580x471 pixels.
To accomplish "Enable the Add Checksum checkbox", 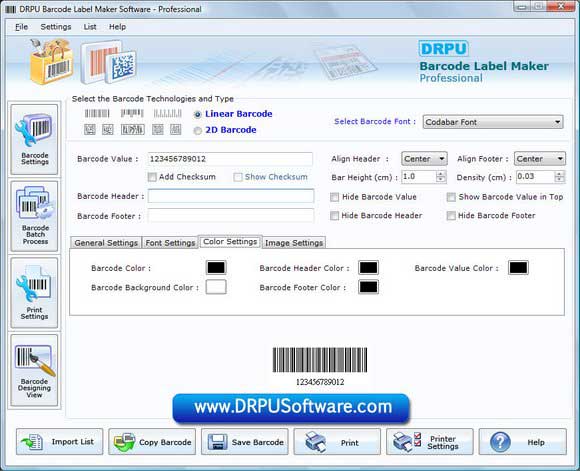I will (x=152, y=177).
